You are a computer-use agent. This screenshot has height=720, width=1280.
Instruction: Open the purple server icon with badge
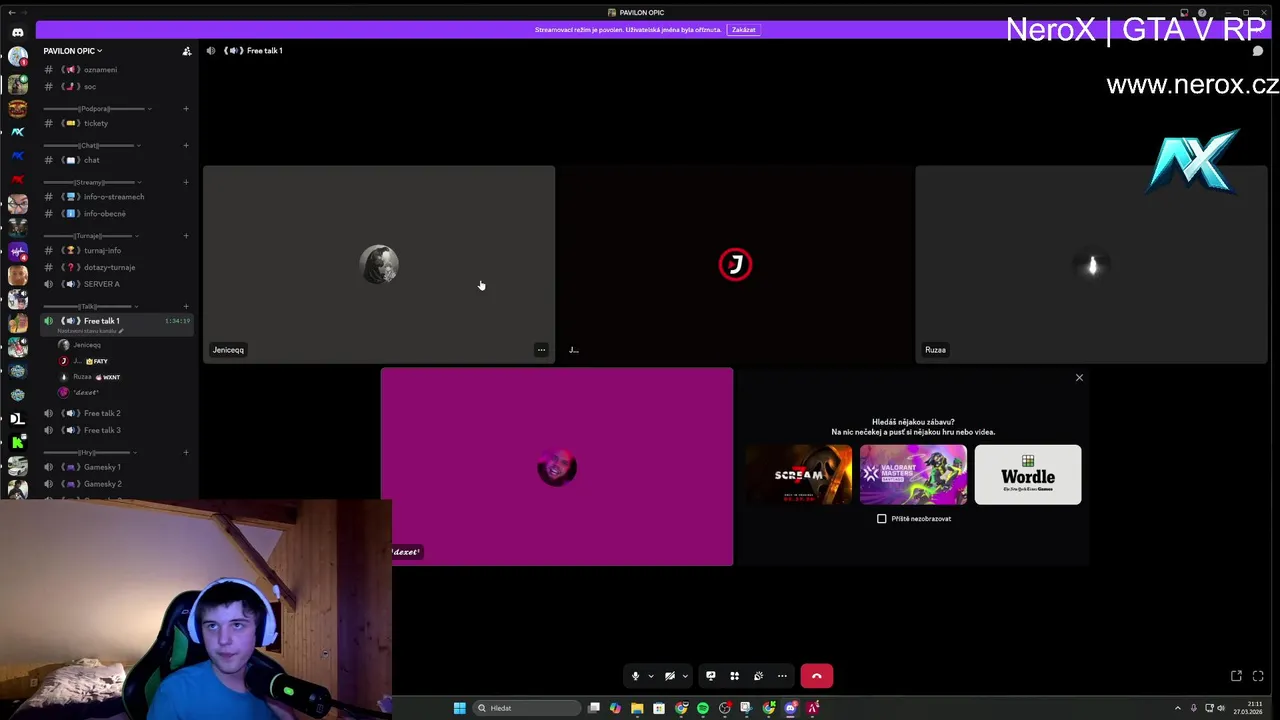pyautogui.click(x=17, y=251)
